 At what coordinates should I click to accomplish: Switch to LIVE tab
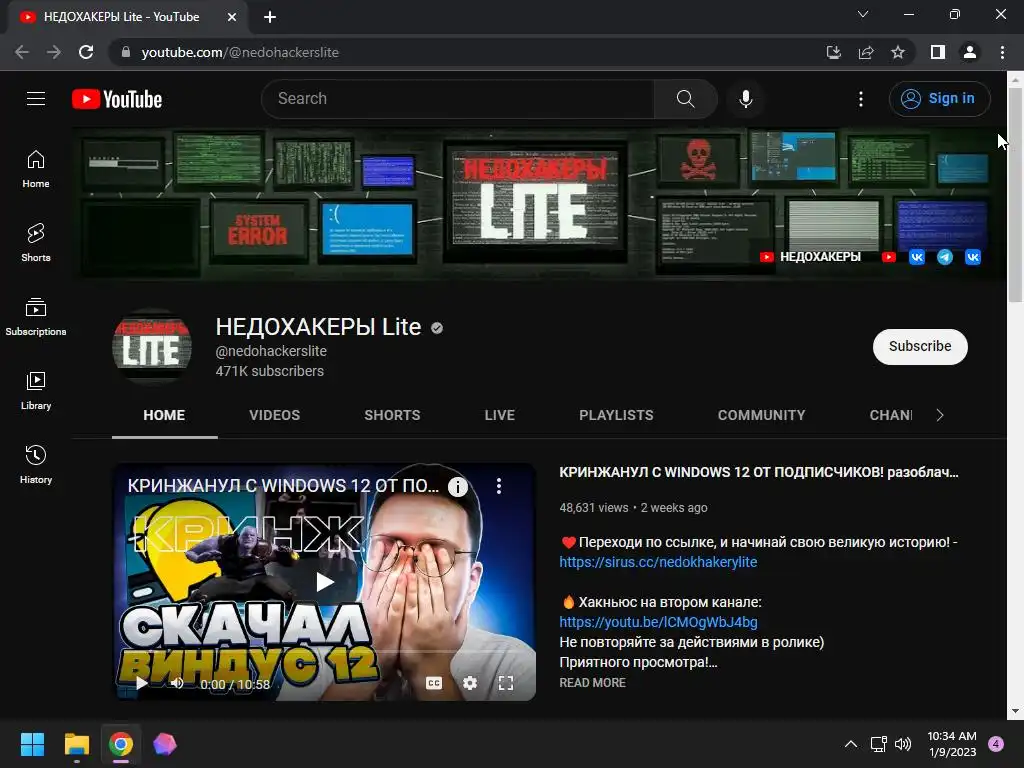point(500,415)
